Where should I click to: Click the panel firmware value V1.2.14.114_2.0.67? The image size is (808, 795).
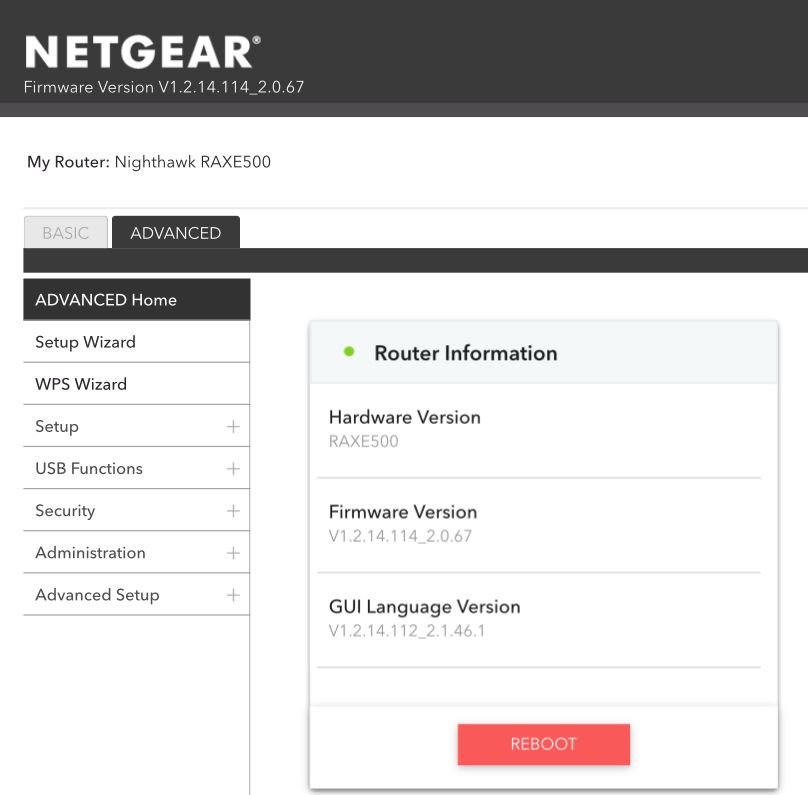[x=400, y=536]
